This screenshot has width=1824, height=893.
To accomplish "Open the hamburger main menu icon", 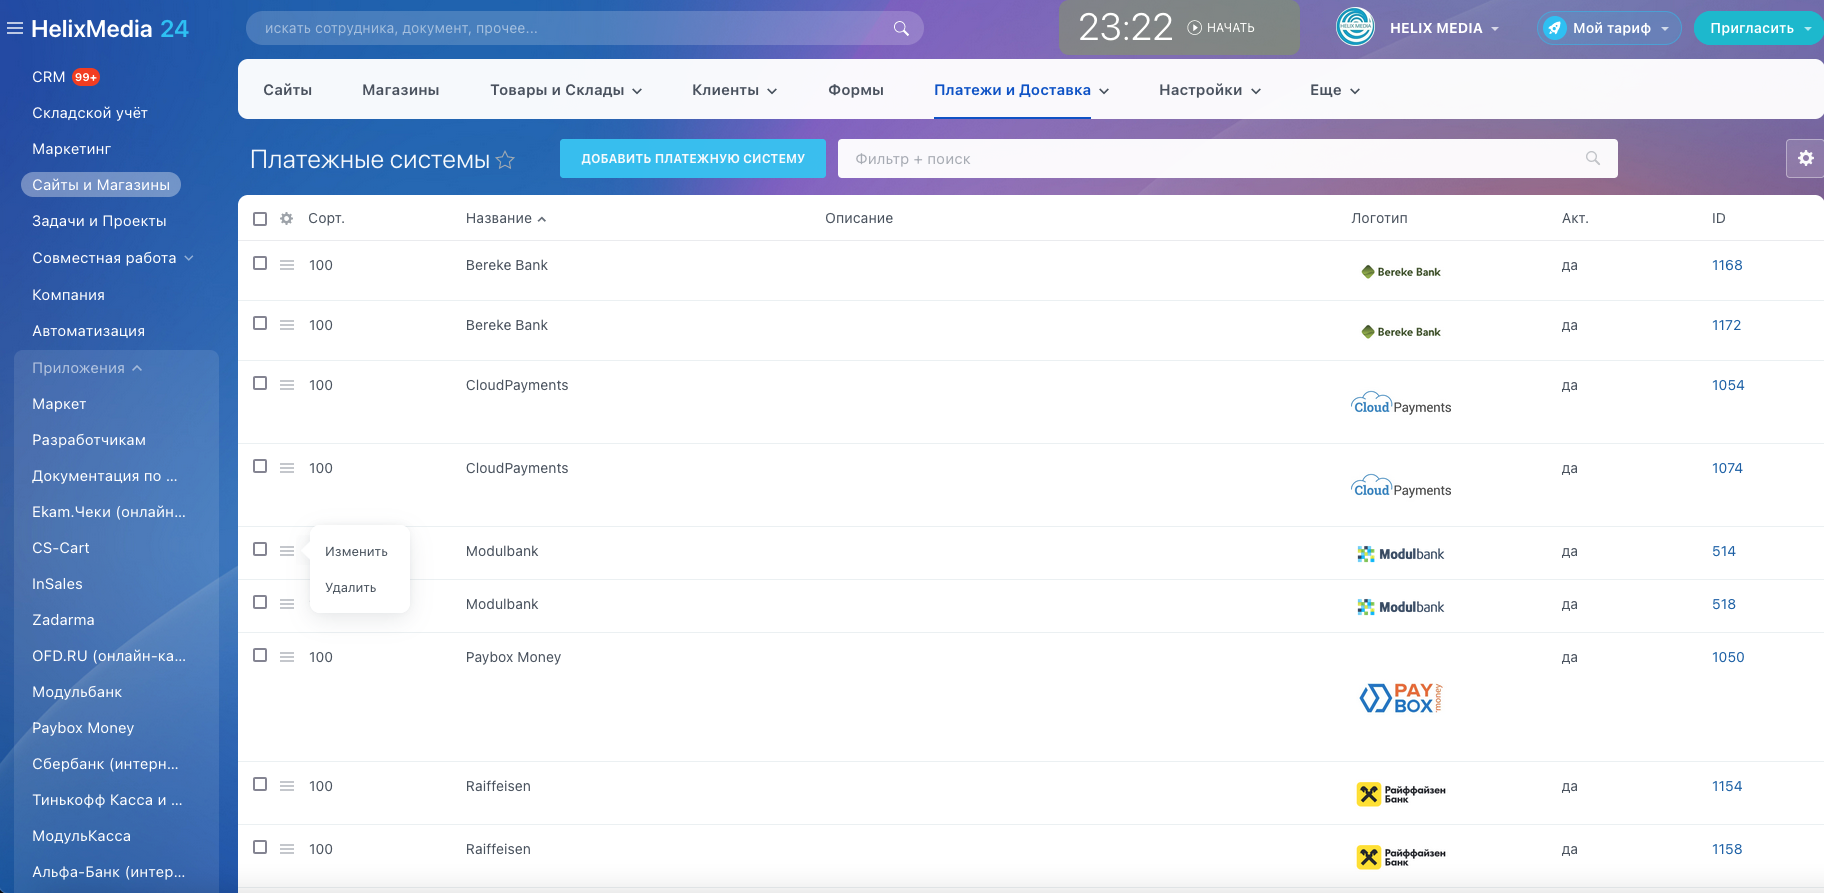I will 15,29.
